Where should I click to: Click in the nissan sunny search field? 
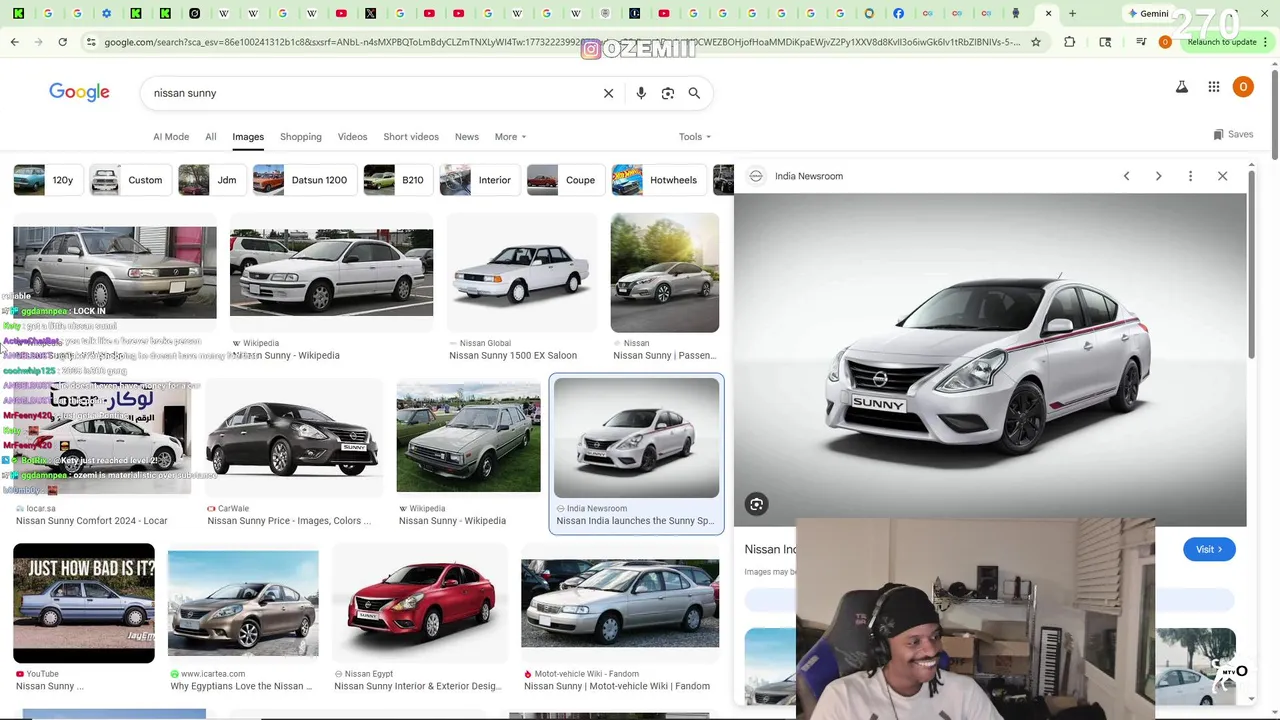point(370,93)
